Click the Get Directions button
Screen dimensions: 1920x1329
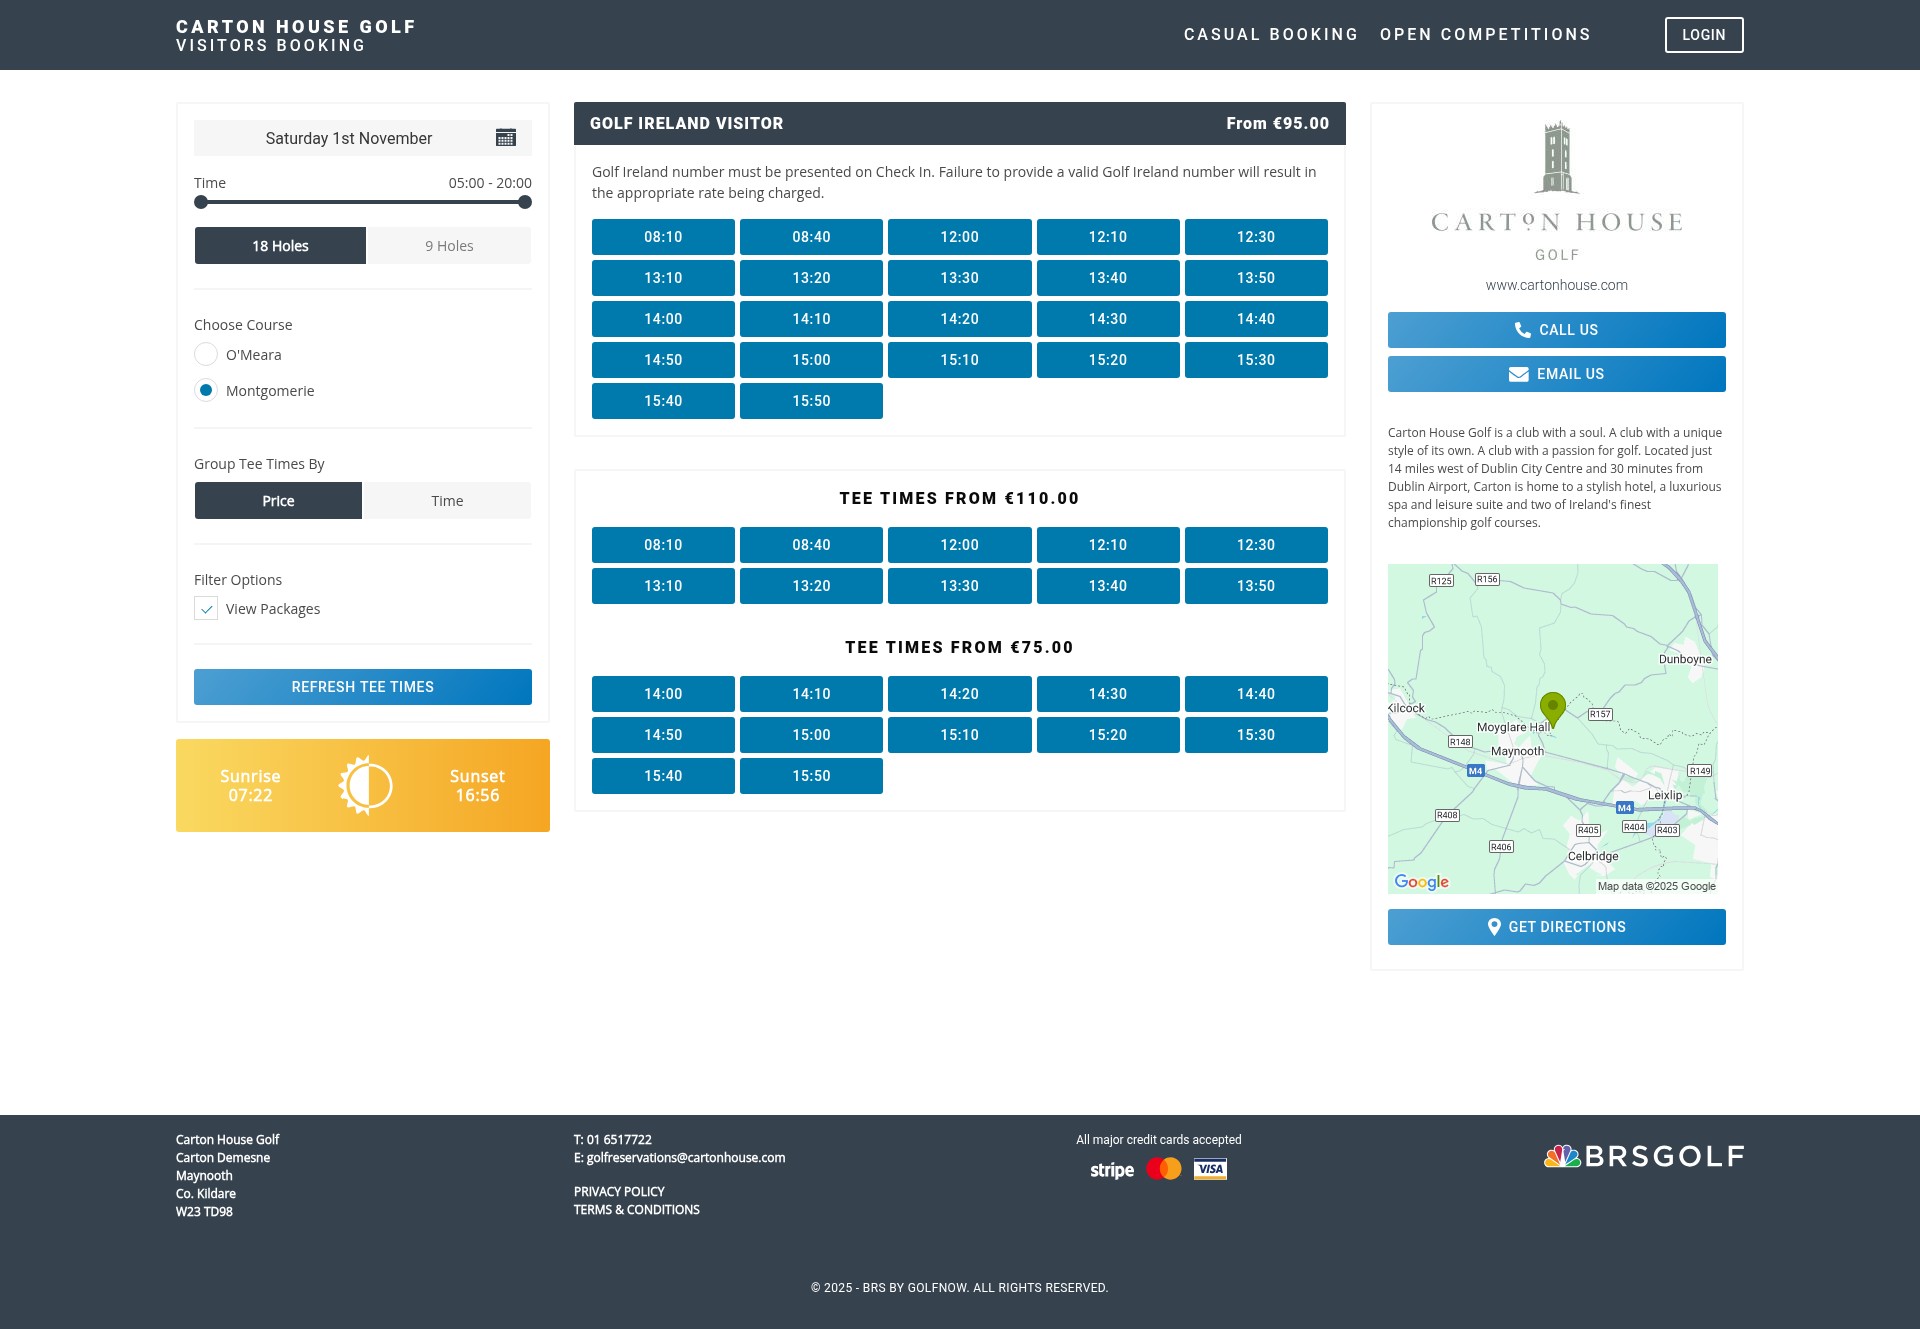1557,927
